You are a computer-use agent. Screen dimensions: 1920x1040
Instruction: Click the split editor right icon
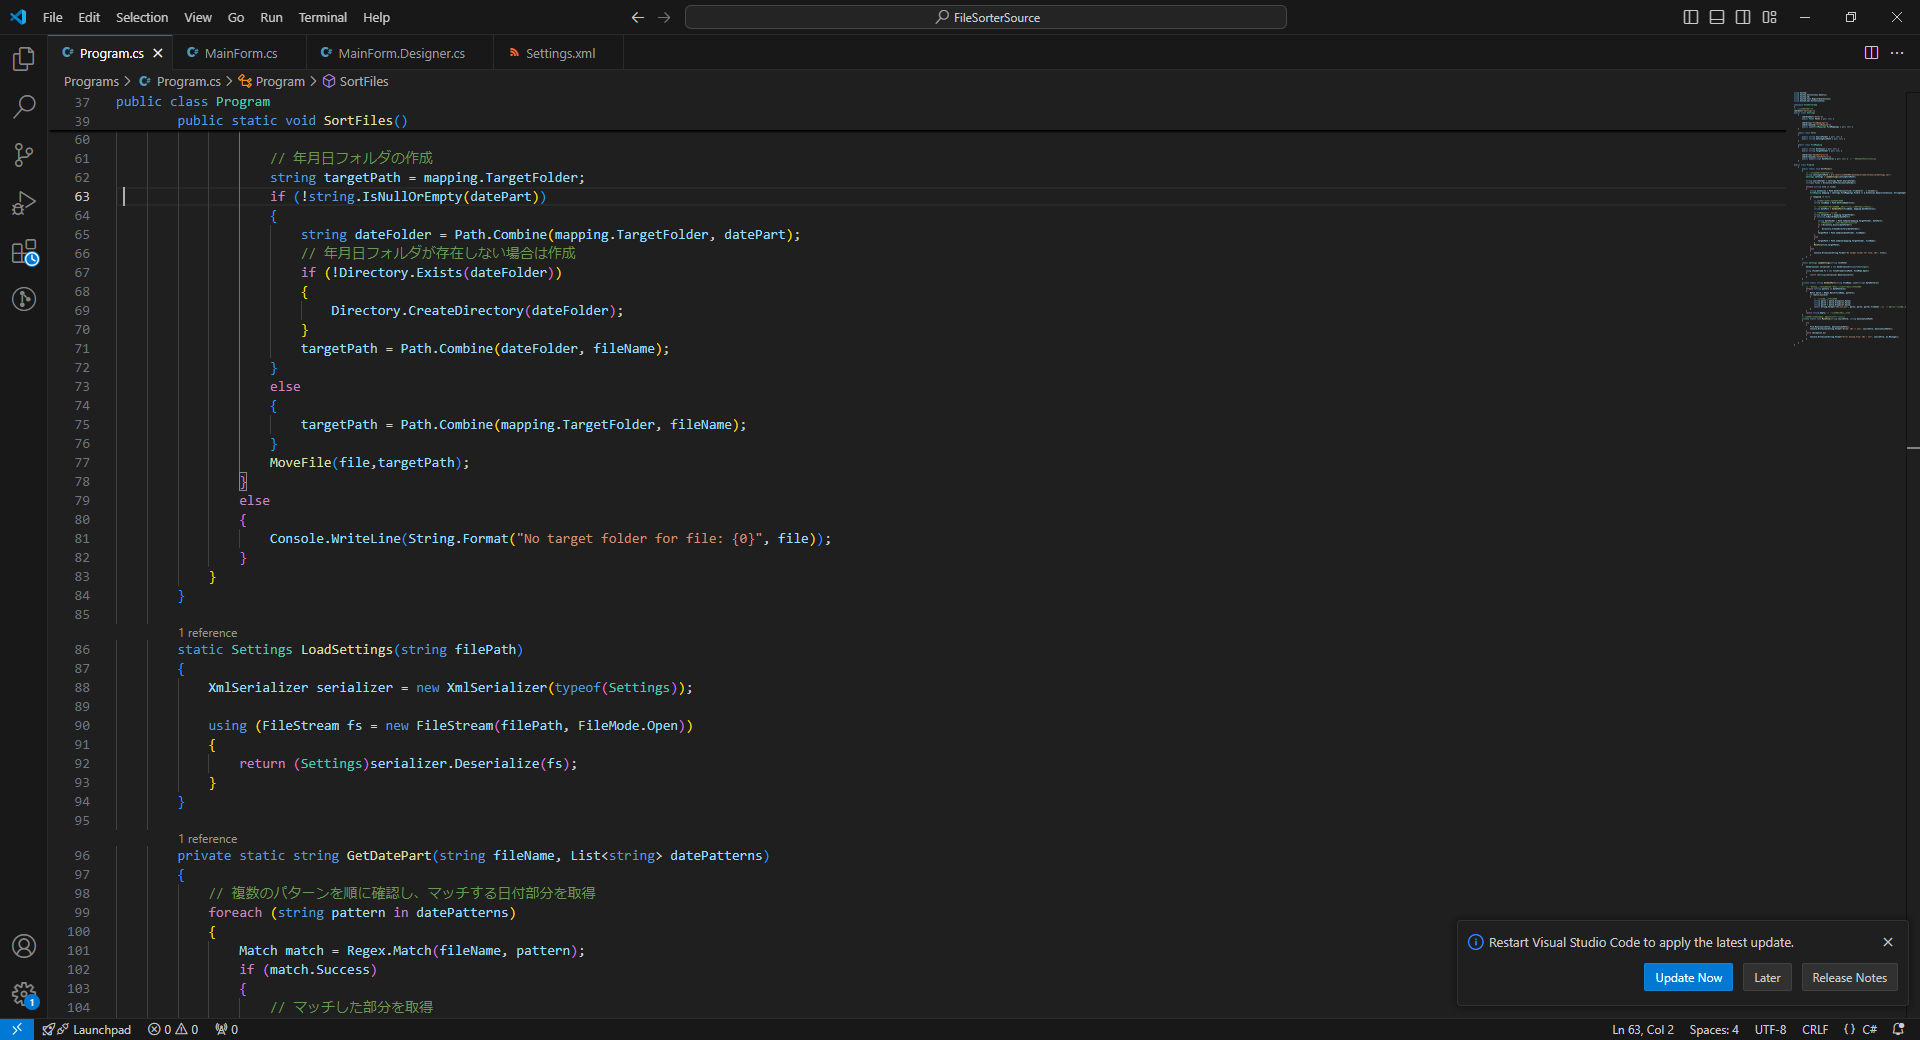click(1871, 53)
